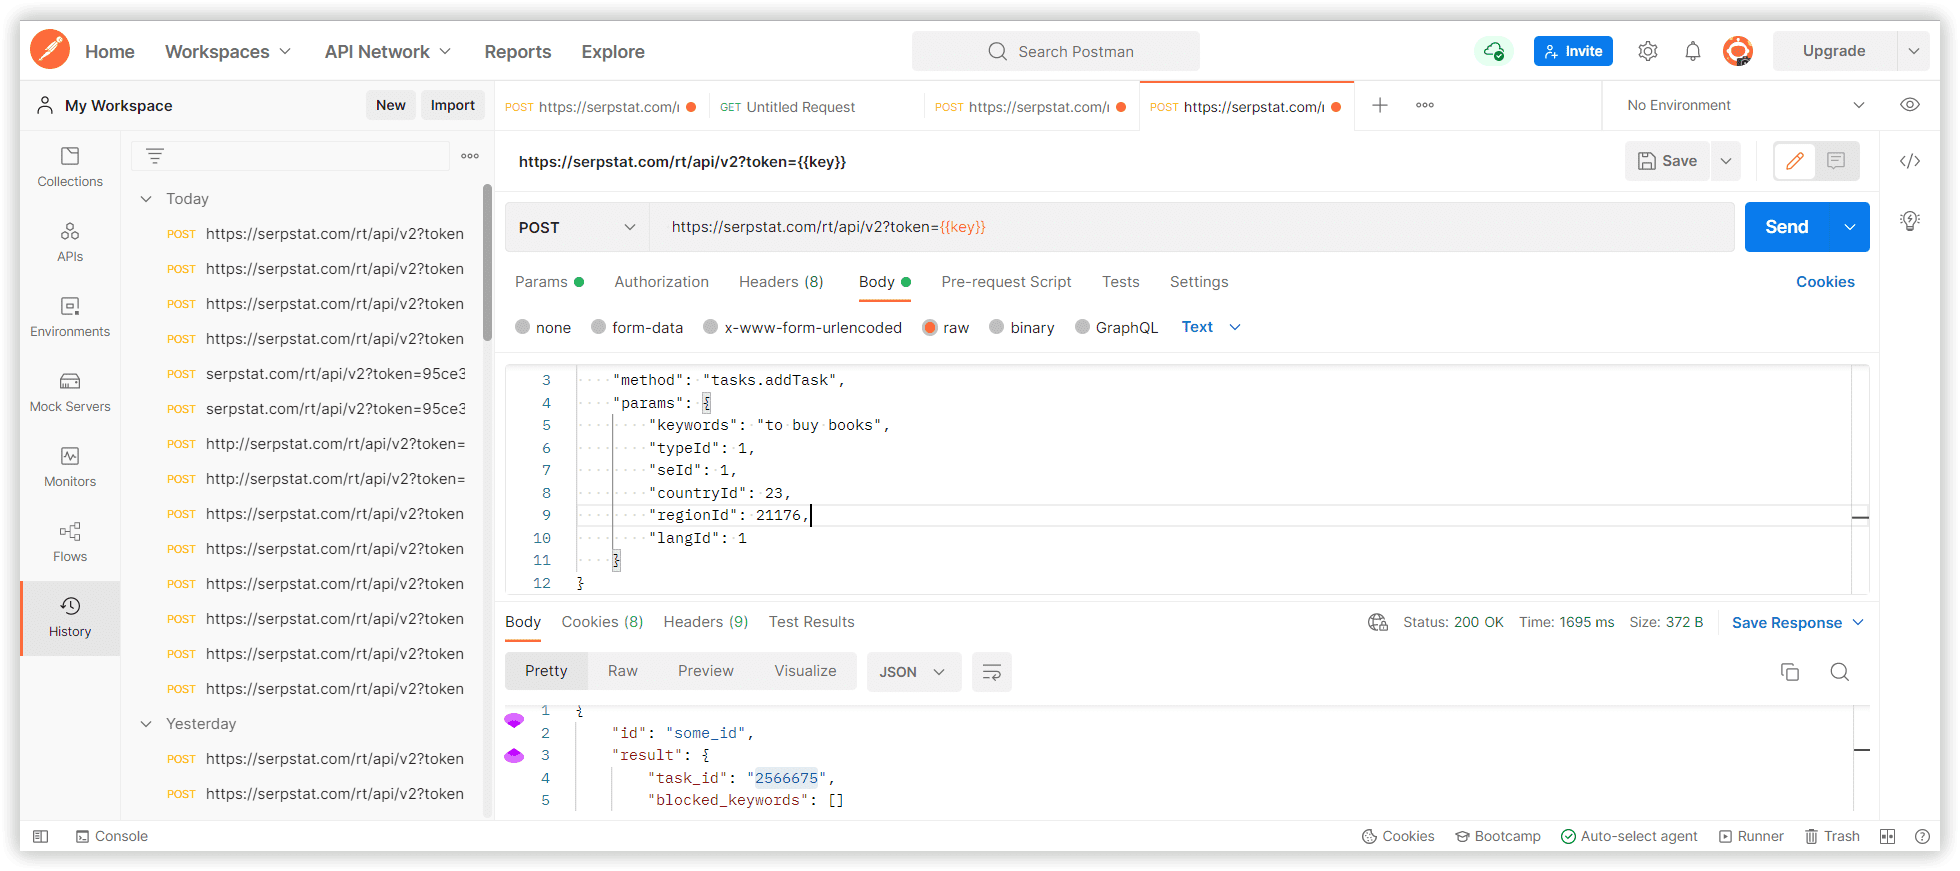This screenshot has width=1960, height=871.
Task: Open Environments in sidebar
Action: (70, 317)
